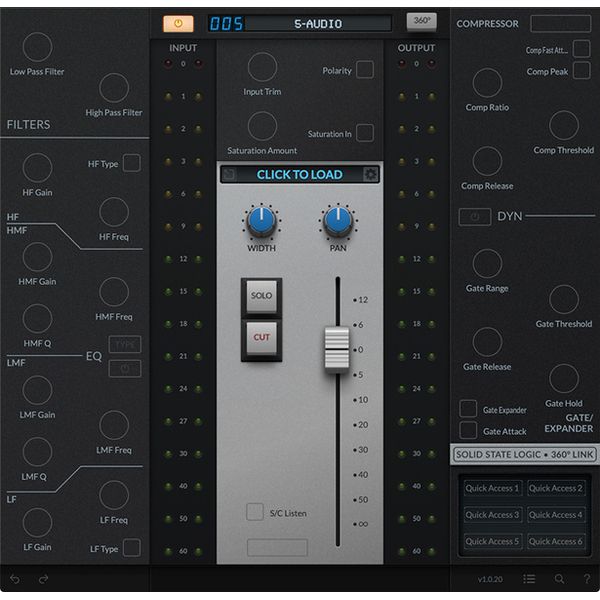This screenshot has height=600, width=600.
Task: Select the Quick Access 1 slot
Action: tap(491, 488)
